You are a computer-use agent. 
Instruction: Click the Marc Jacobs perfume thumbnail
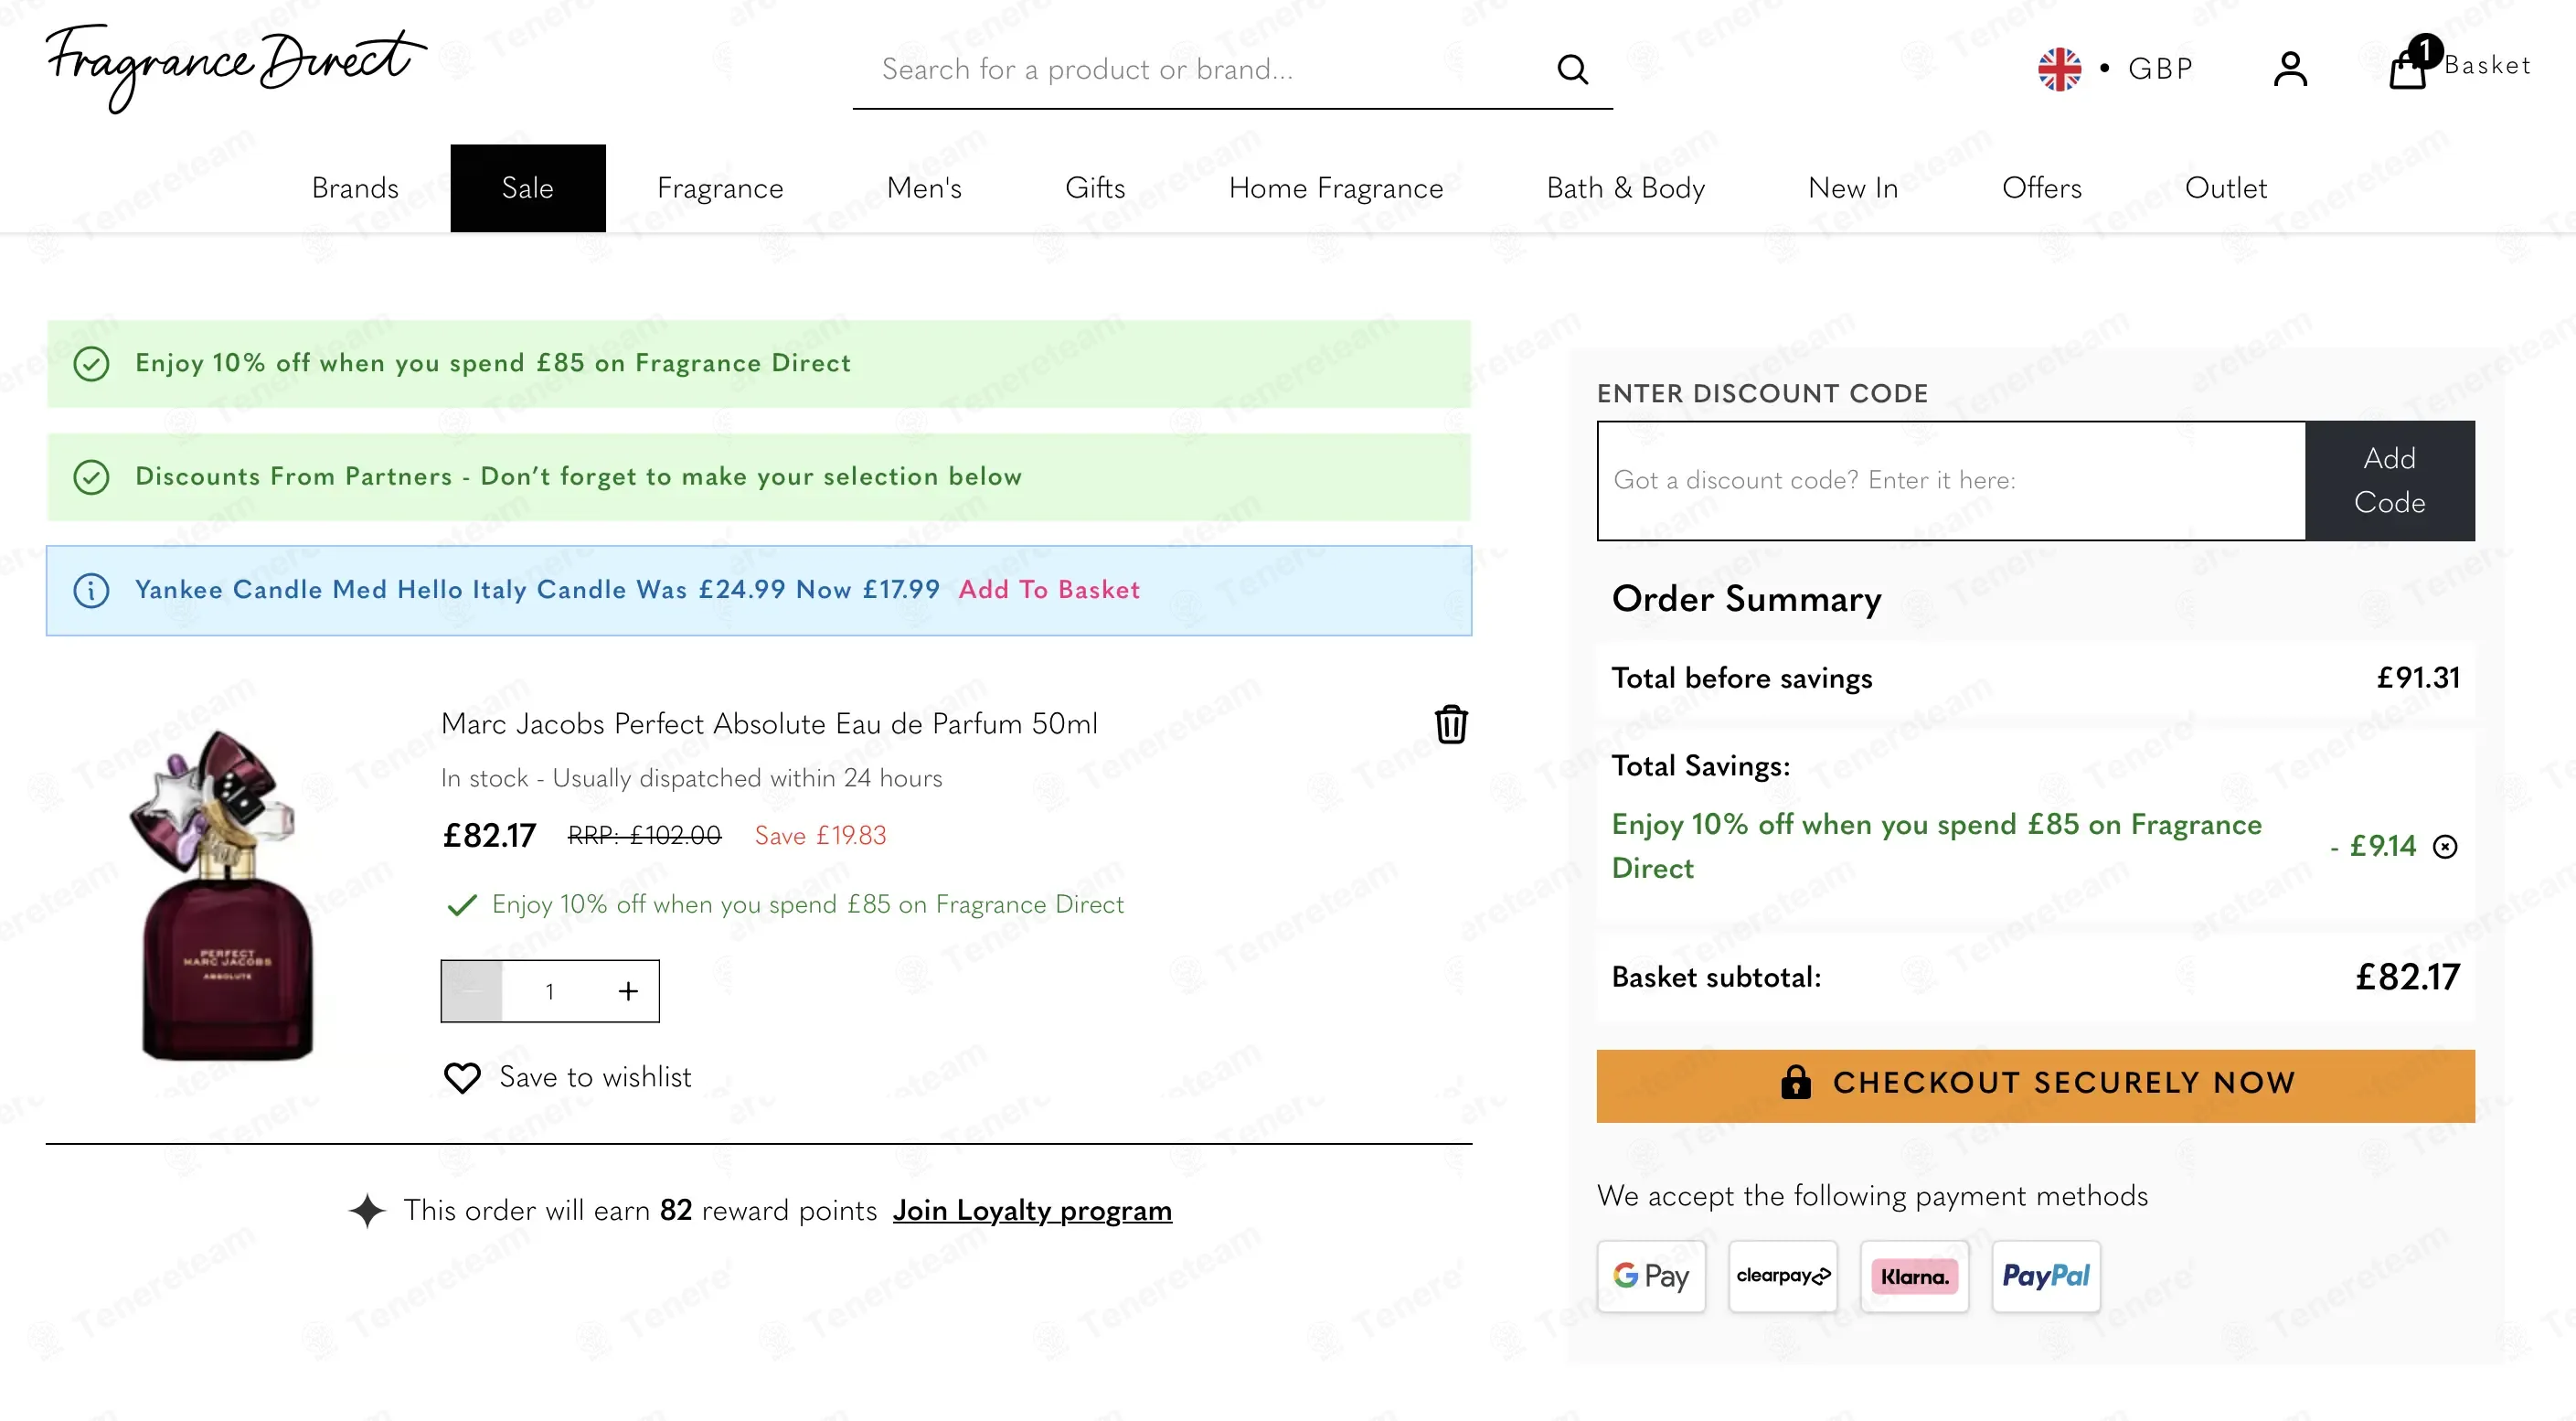point(224,896)
